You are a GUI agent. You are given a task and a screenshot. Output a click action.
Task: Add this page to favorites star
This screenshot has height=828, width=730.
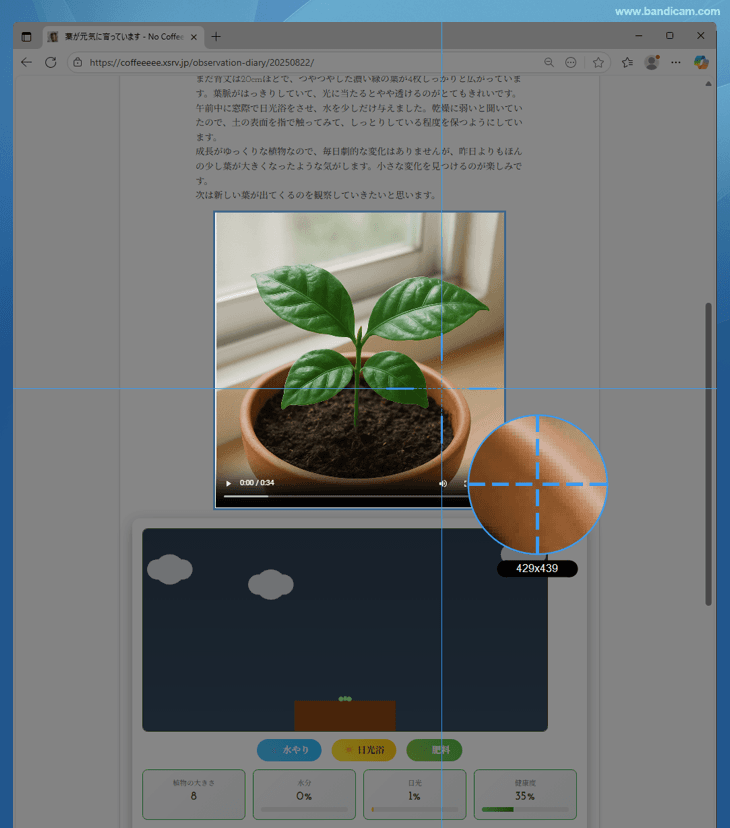[x=598, y=62]
